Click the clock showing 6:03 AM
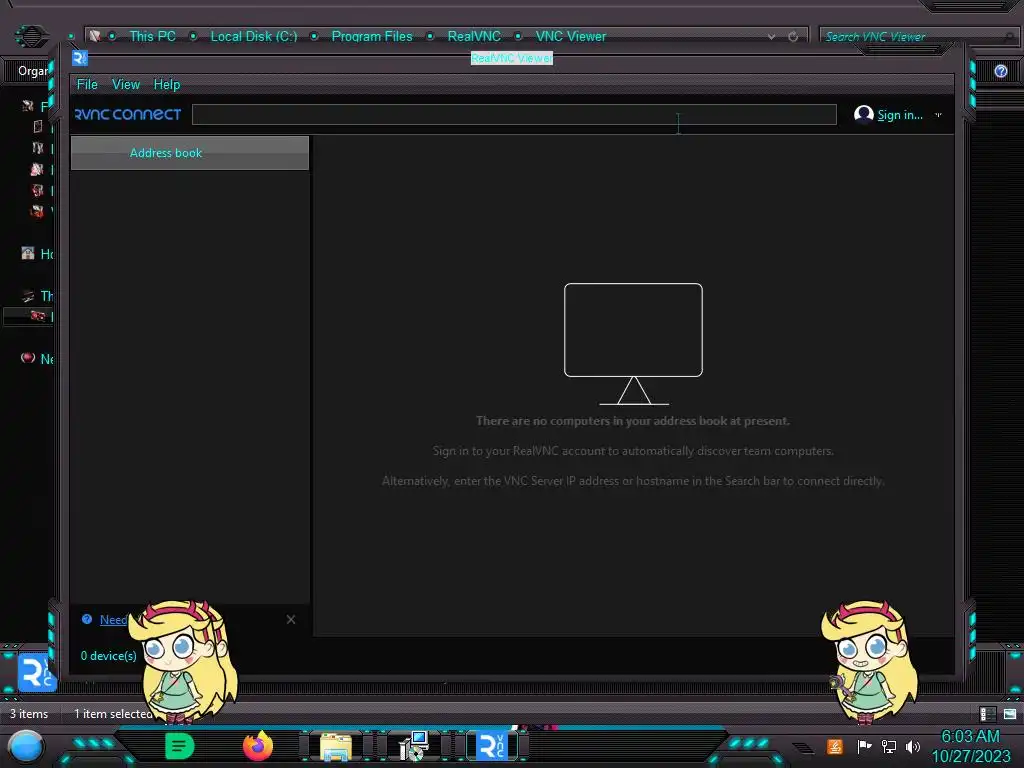 [970, 737]
